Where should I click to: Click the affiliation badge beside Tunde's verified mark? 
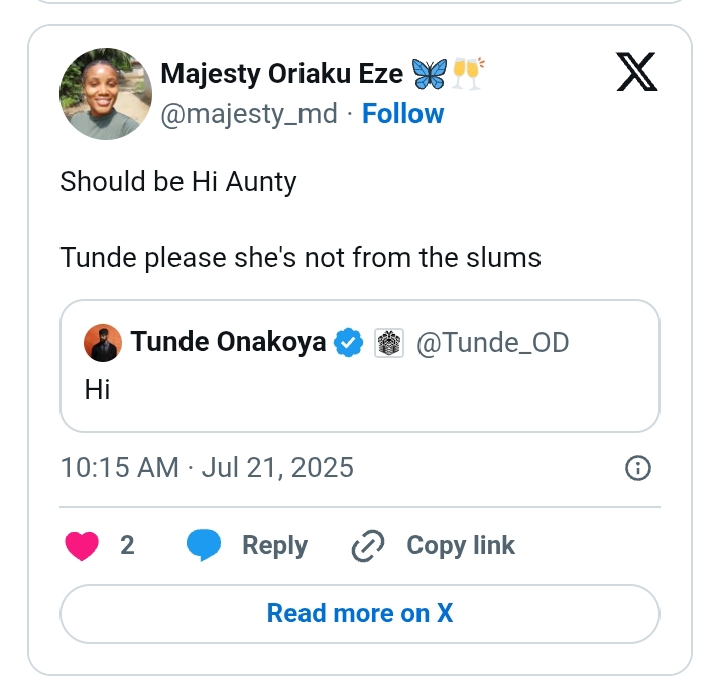pyautogui.click(x=388, y=343)
